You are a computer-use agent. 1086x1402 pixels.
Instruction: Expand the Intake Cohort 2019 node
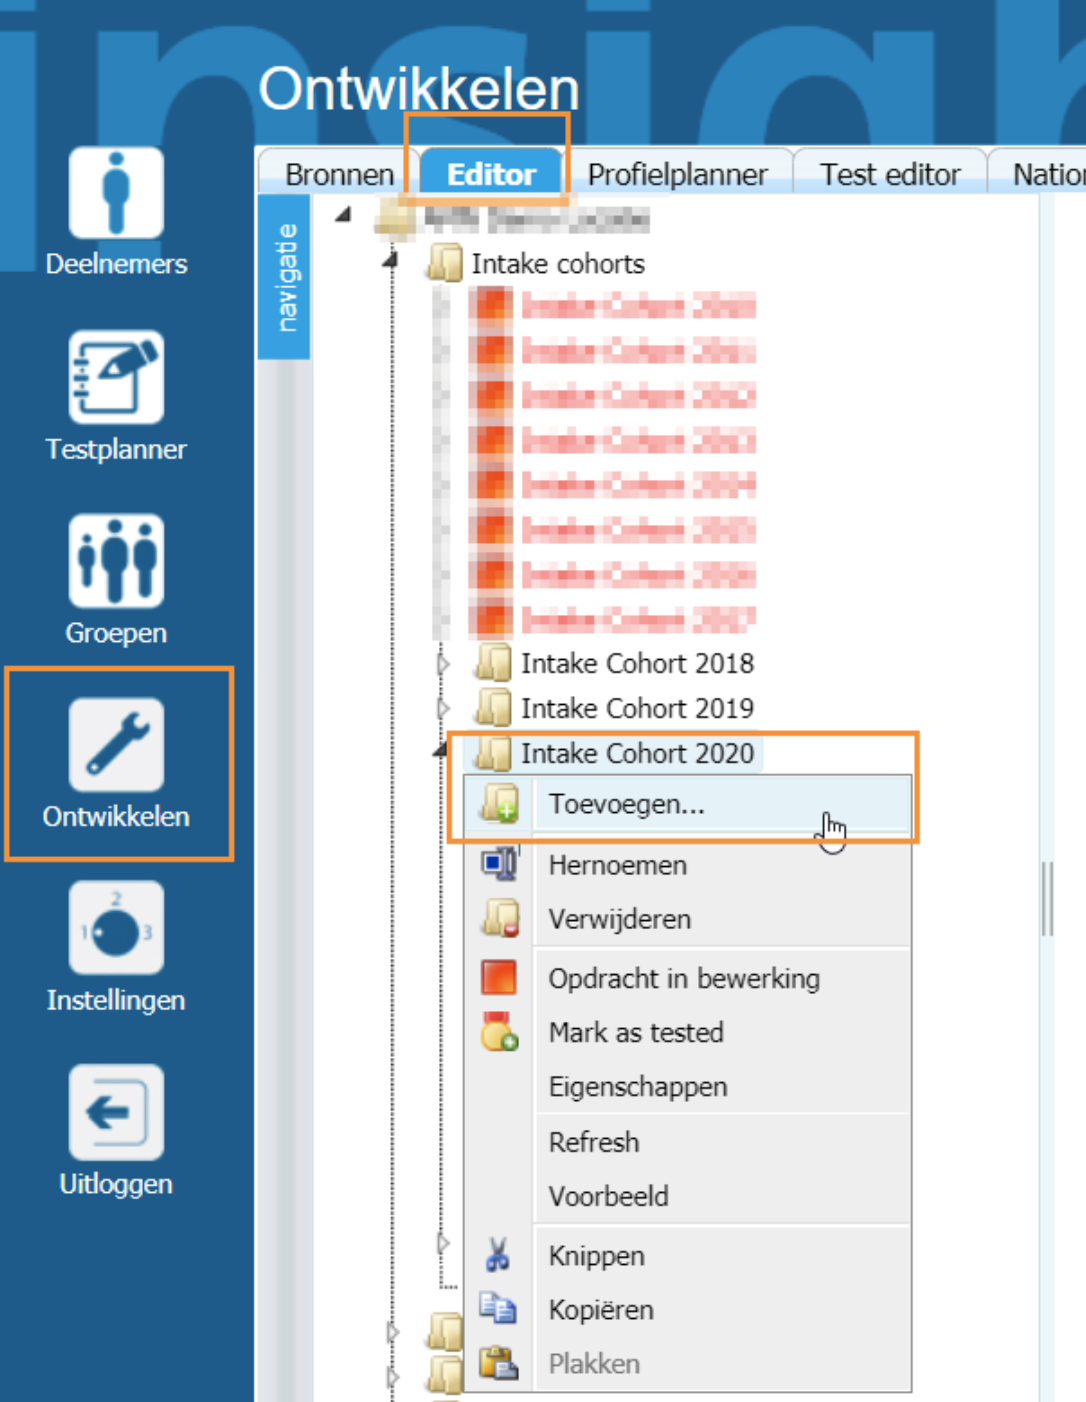[443, 709]
